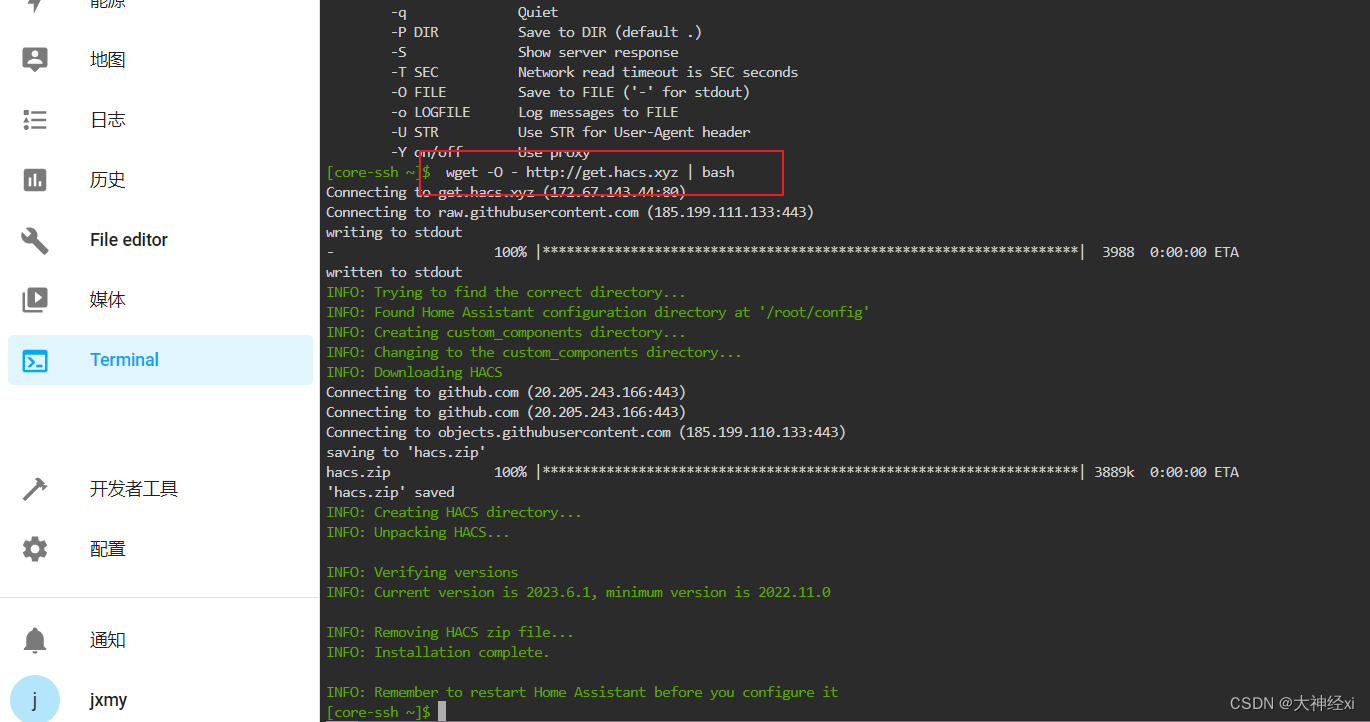The image size is (1370, 722).
Task: Click 'Connecting to raw.githubusercontent.com' line
Action: (570, 212)
